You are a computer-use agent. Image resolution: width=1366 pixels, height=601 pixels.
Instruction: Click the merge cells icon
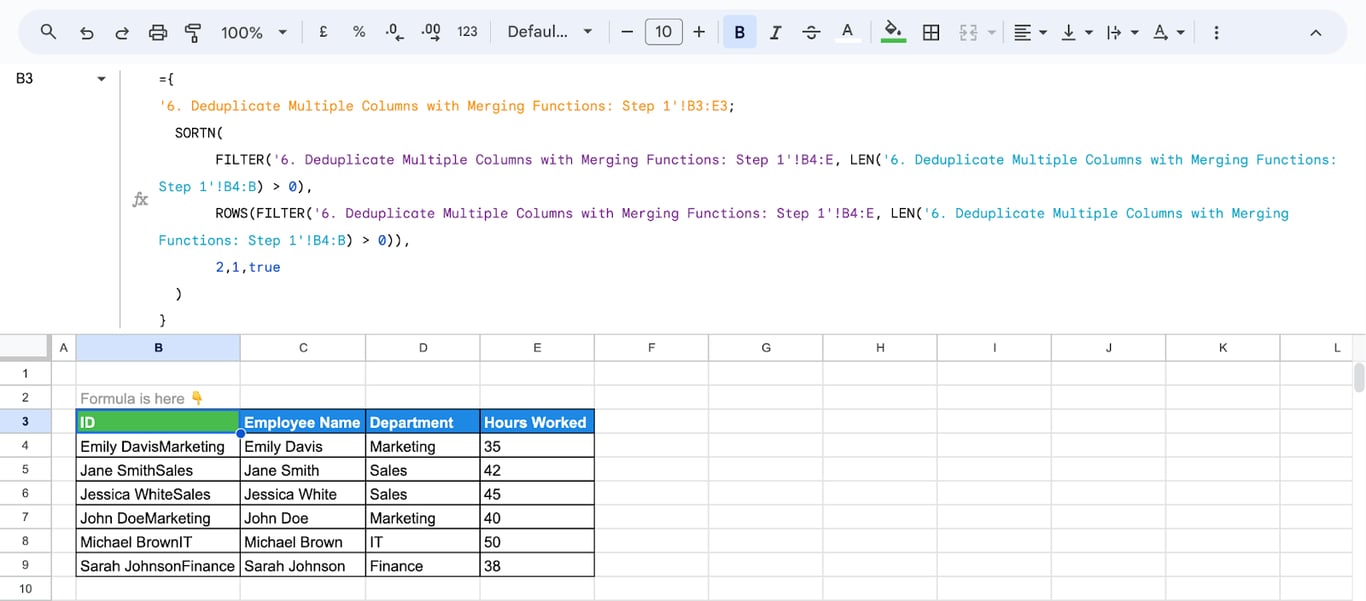[967, 32]
